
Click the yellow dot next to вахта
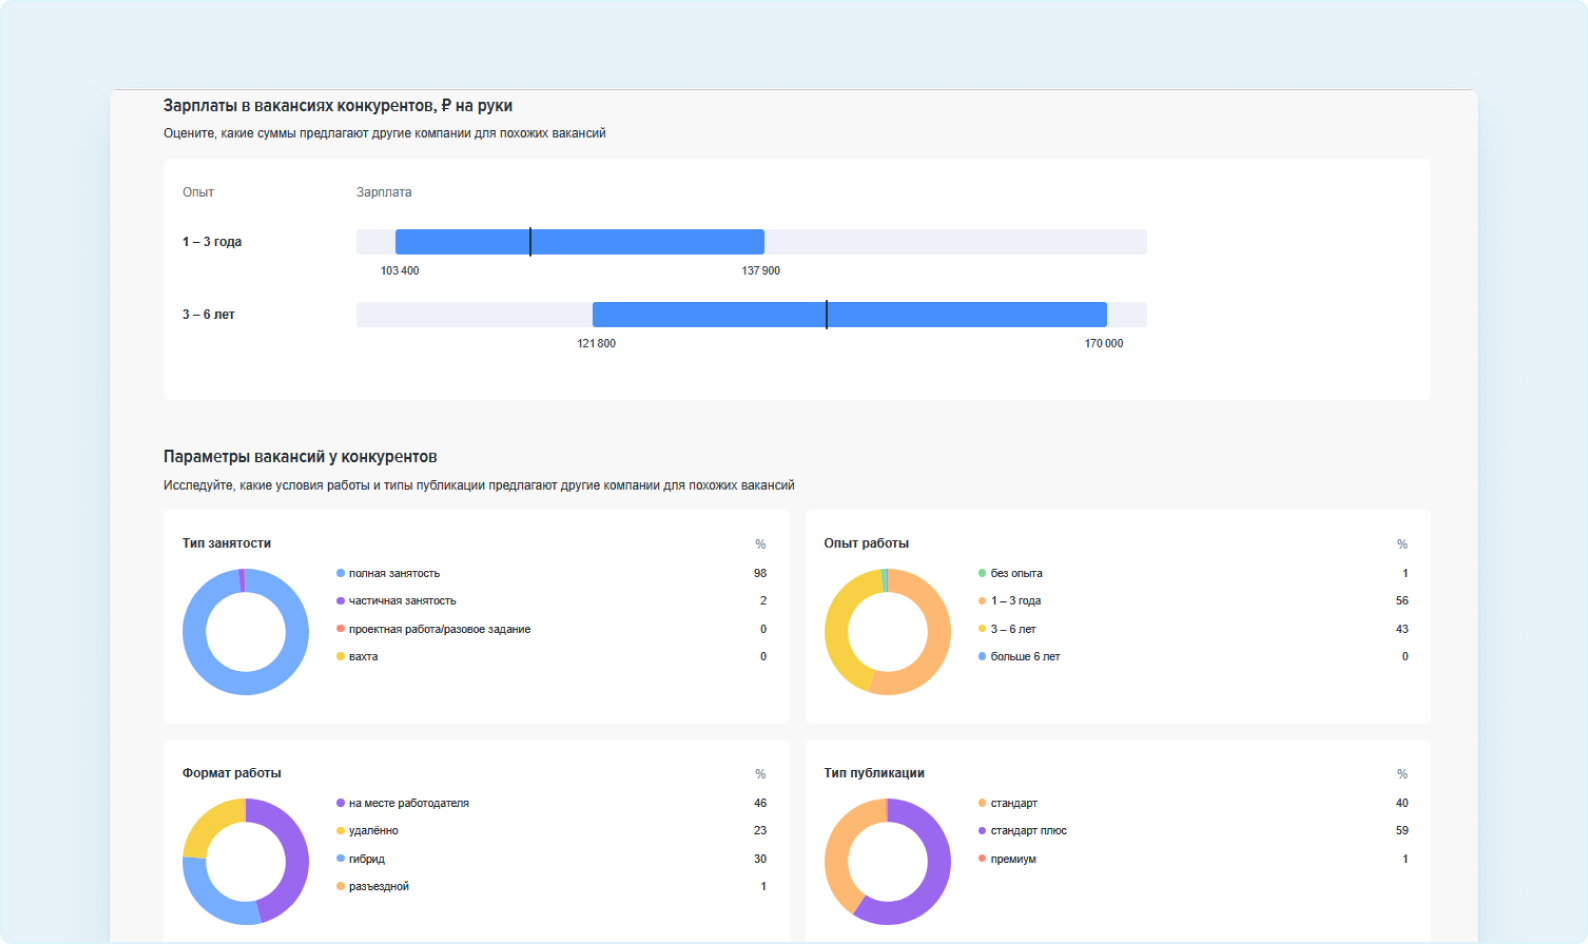(x=341, y=657)
